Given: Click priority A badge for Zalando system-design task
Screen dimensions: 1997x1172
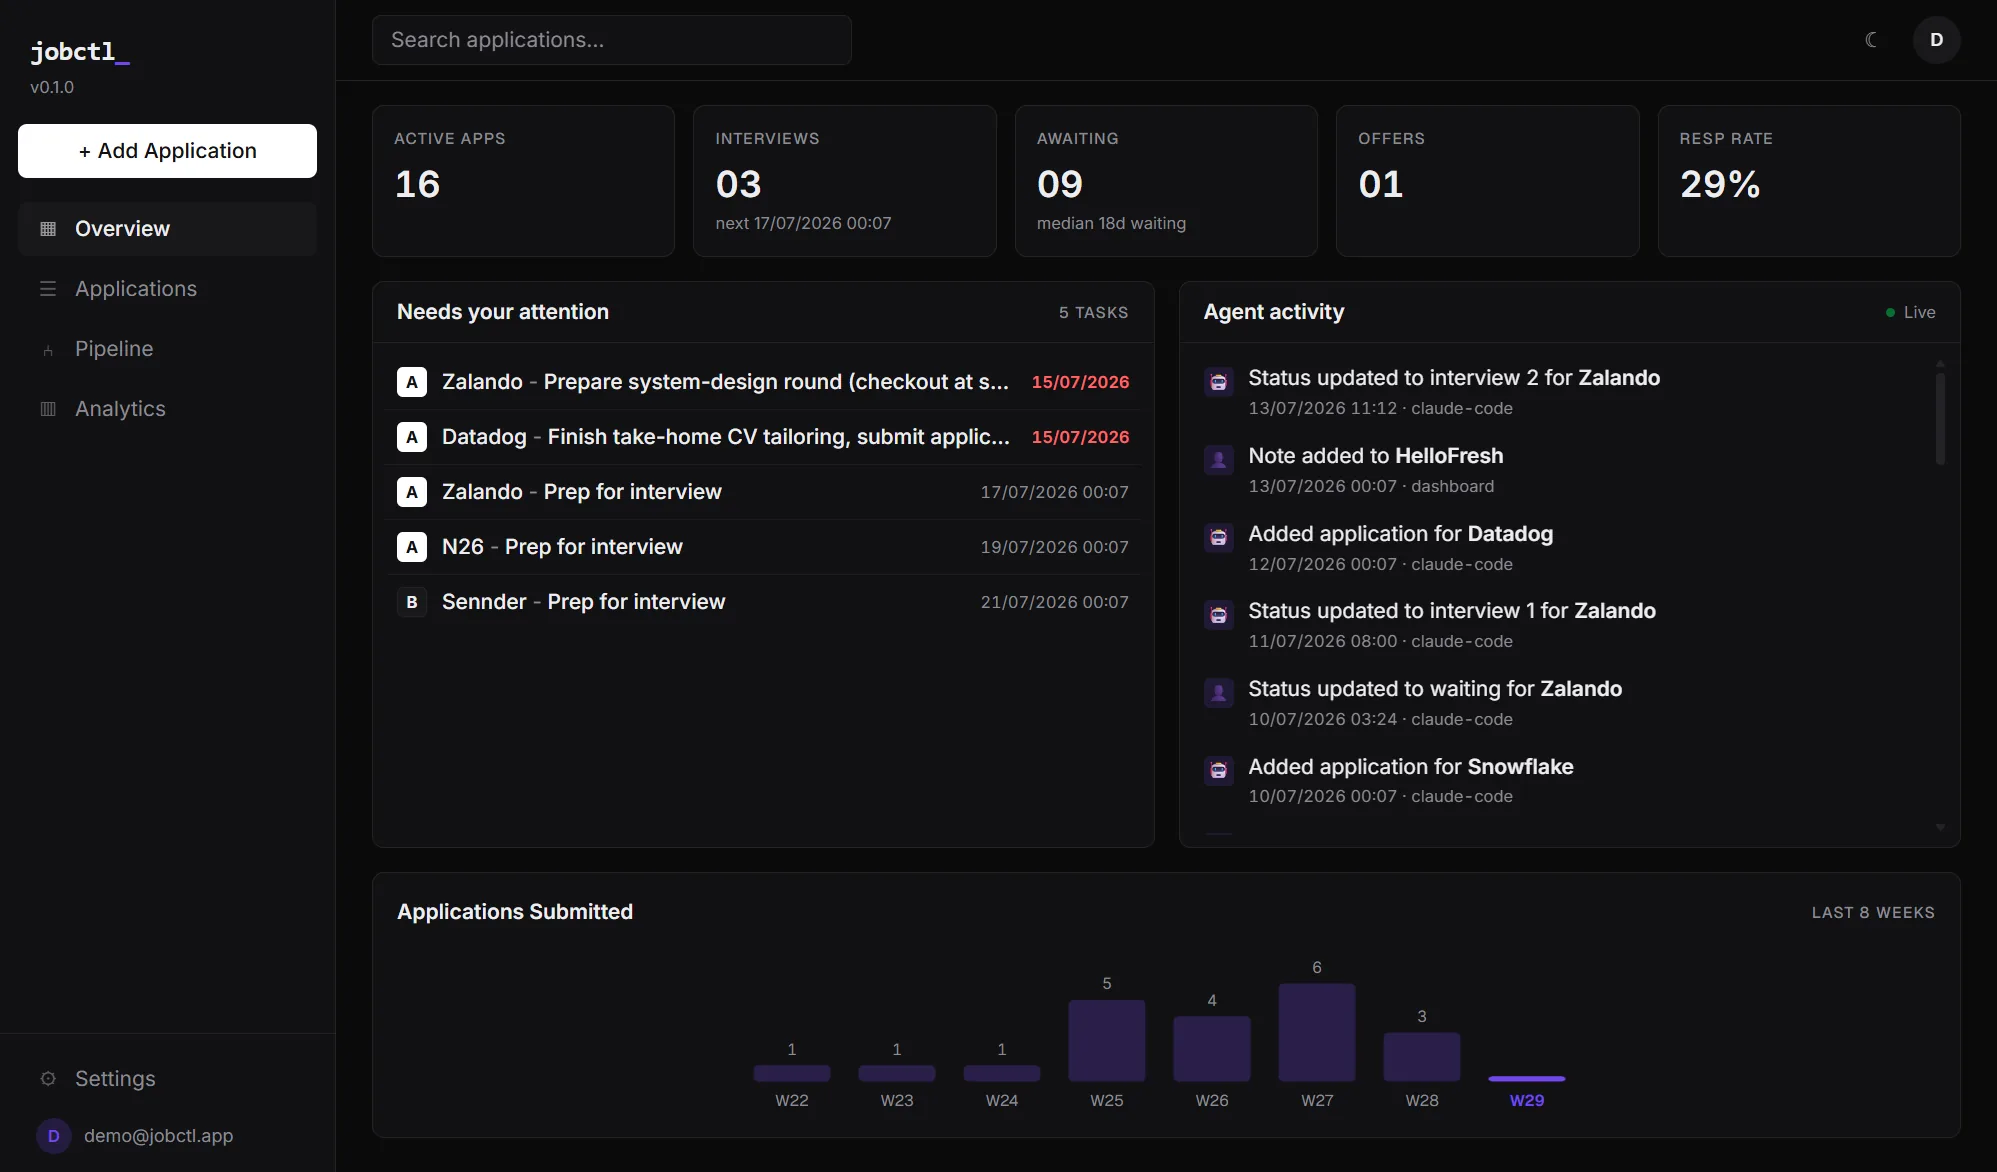Looking at the screenshot, I should pyautogui.click(x=412, y=382).
